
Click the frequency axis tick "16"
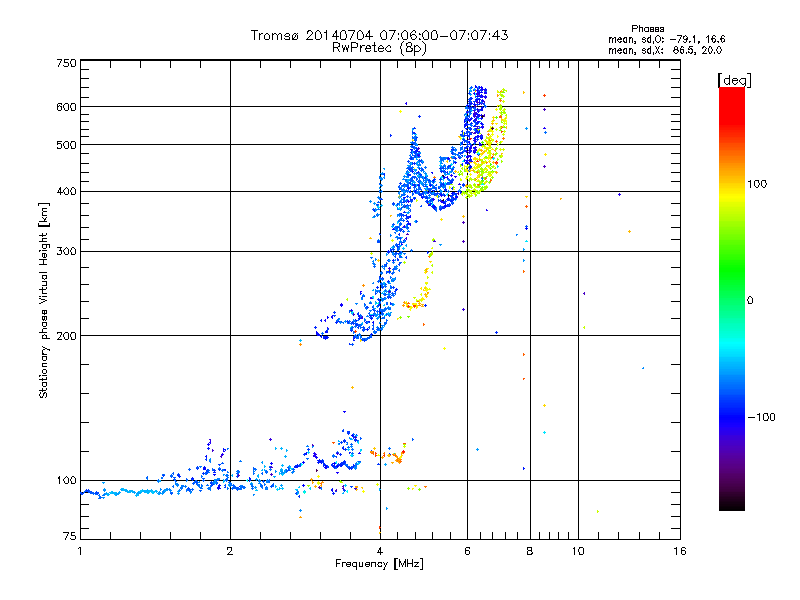click(680, 551)
